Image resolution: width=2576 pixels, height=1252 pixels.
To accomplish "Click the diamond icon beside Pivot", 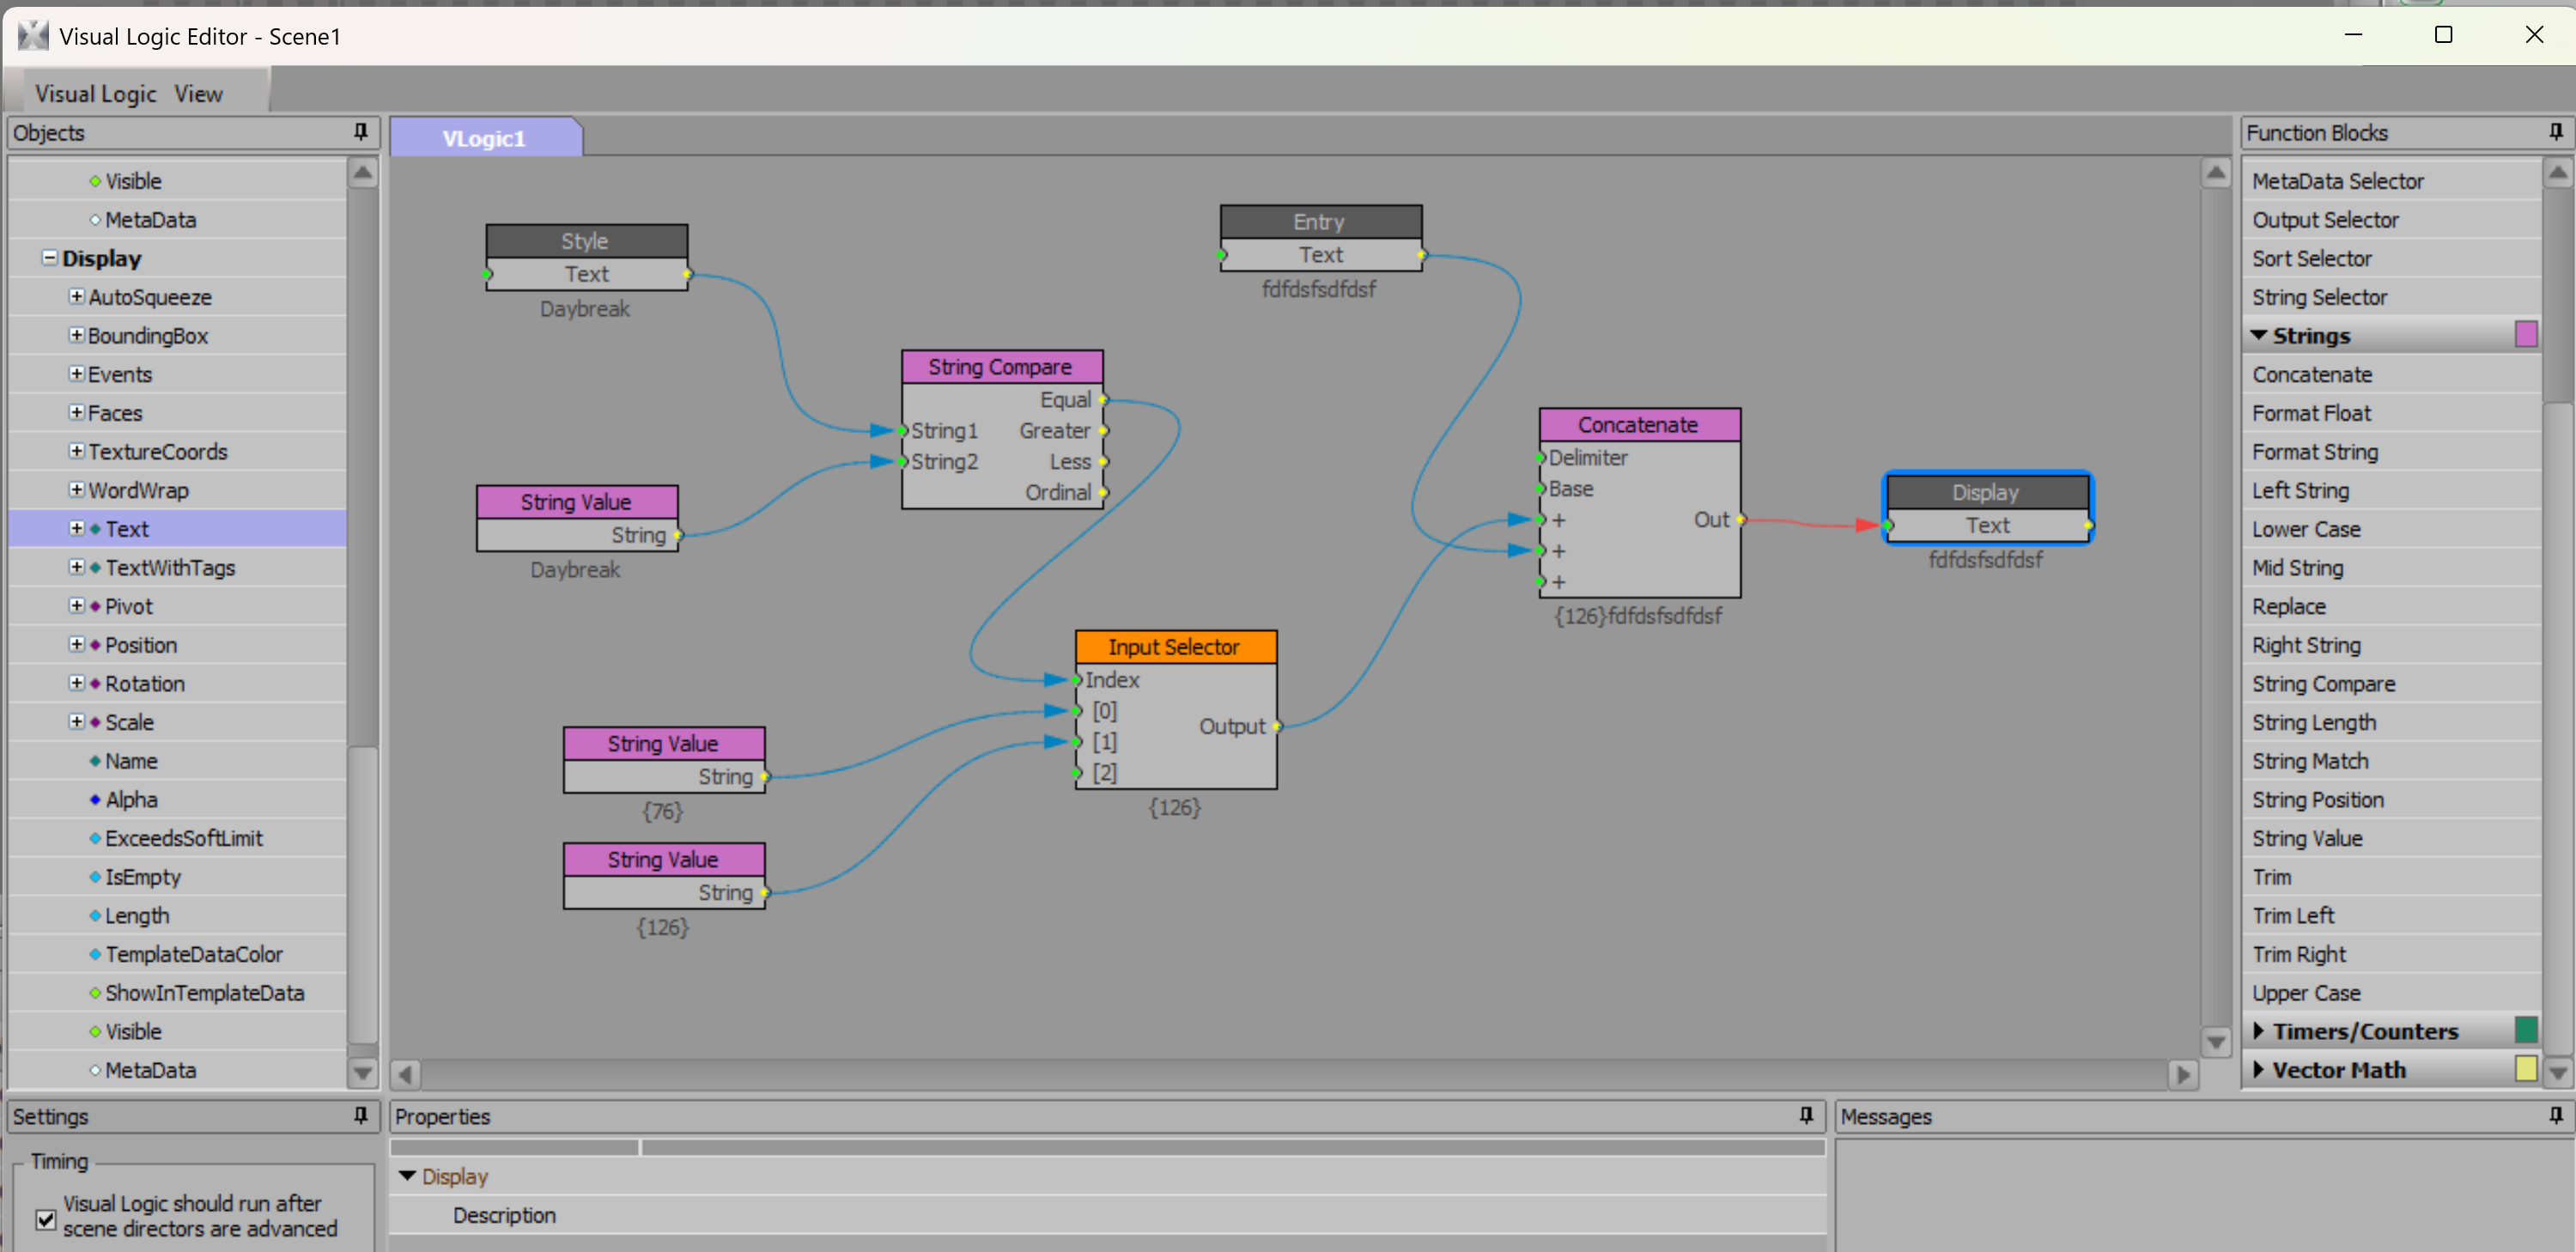I will click(x=95, y=606).
